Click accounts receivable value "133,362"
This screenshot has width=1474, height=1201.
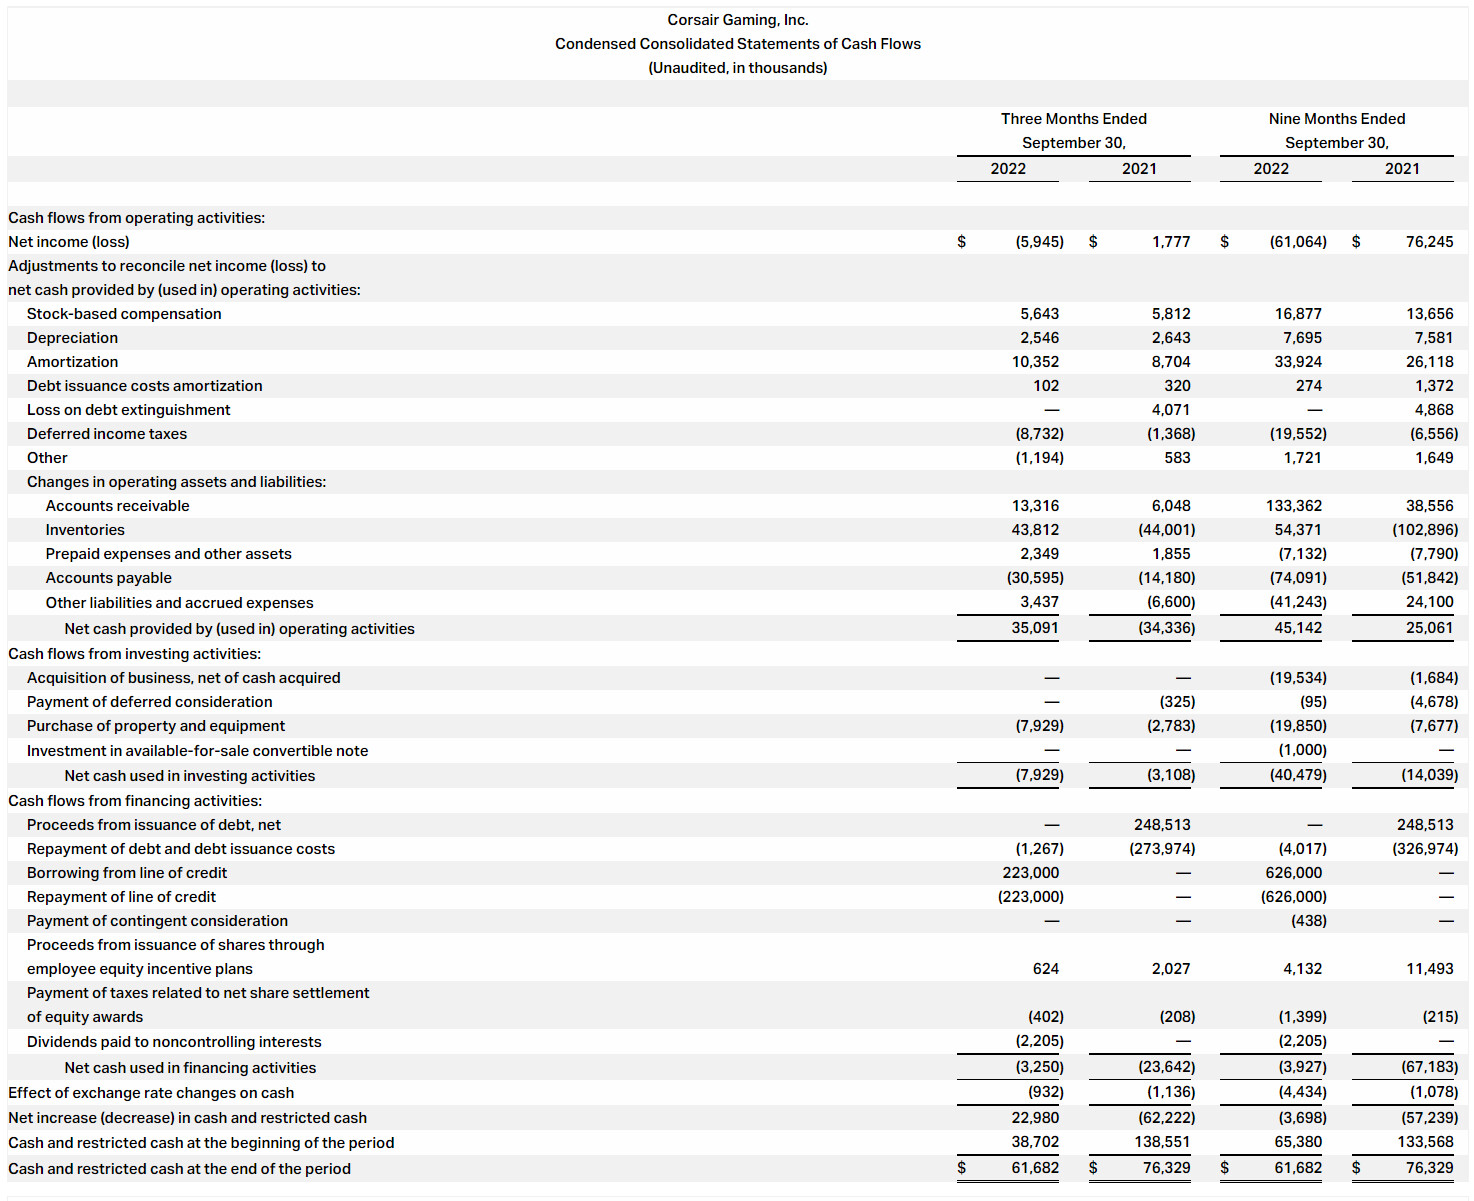pyautogui.click(x=1294, y=506)
